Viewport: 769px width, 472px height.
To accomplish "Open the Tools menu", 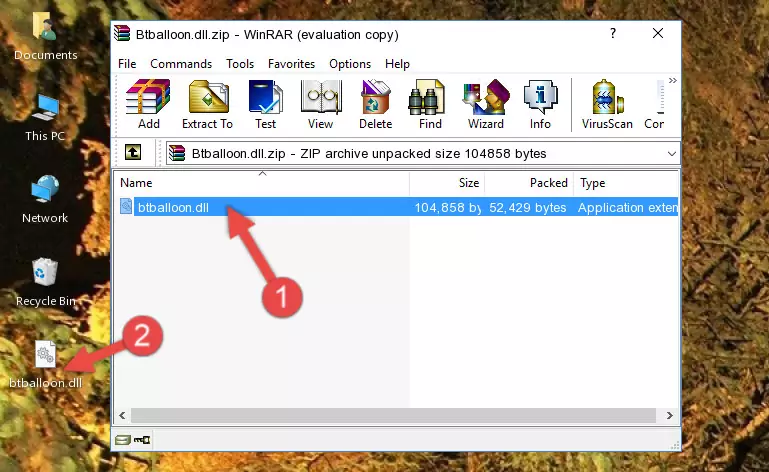I will (240, 64).
